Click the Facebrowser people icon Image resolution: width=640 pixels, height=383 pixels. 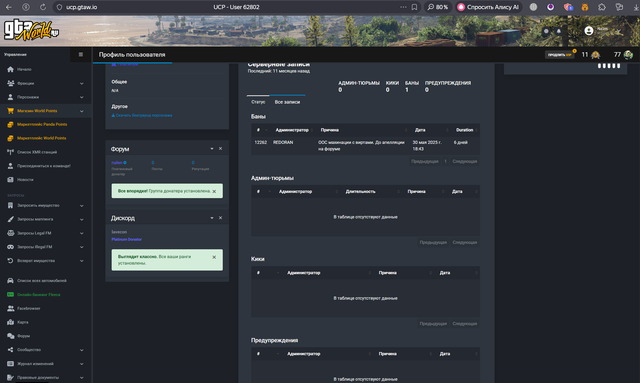coord(10,308)
